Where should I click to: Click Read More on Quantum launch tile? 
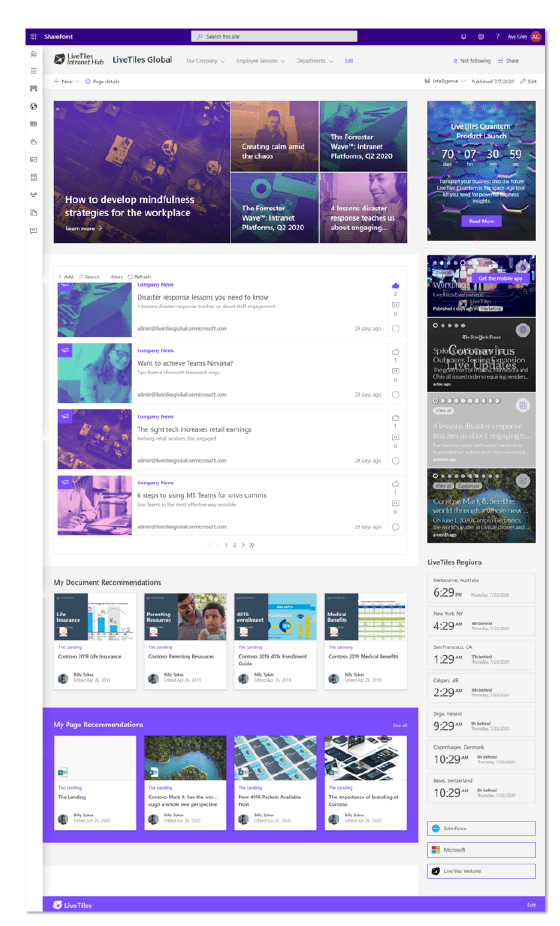point(481,221)
